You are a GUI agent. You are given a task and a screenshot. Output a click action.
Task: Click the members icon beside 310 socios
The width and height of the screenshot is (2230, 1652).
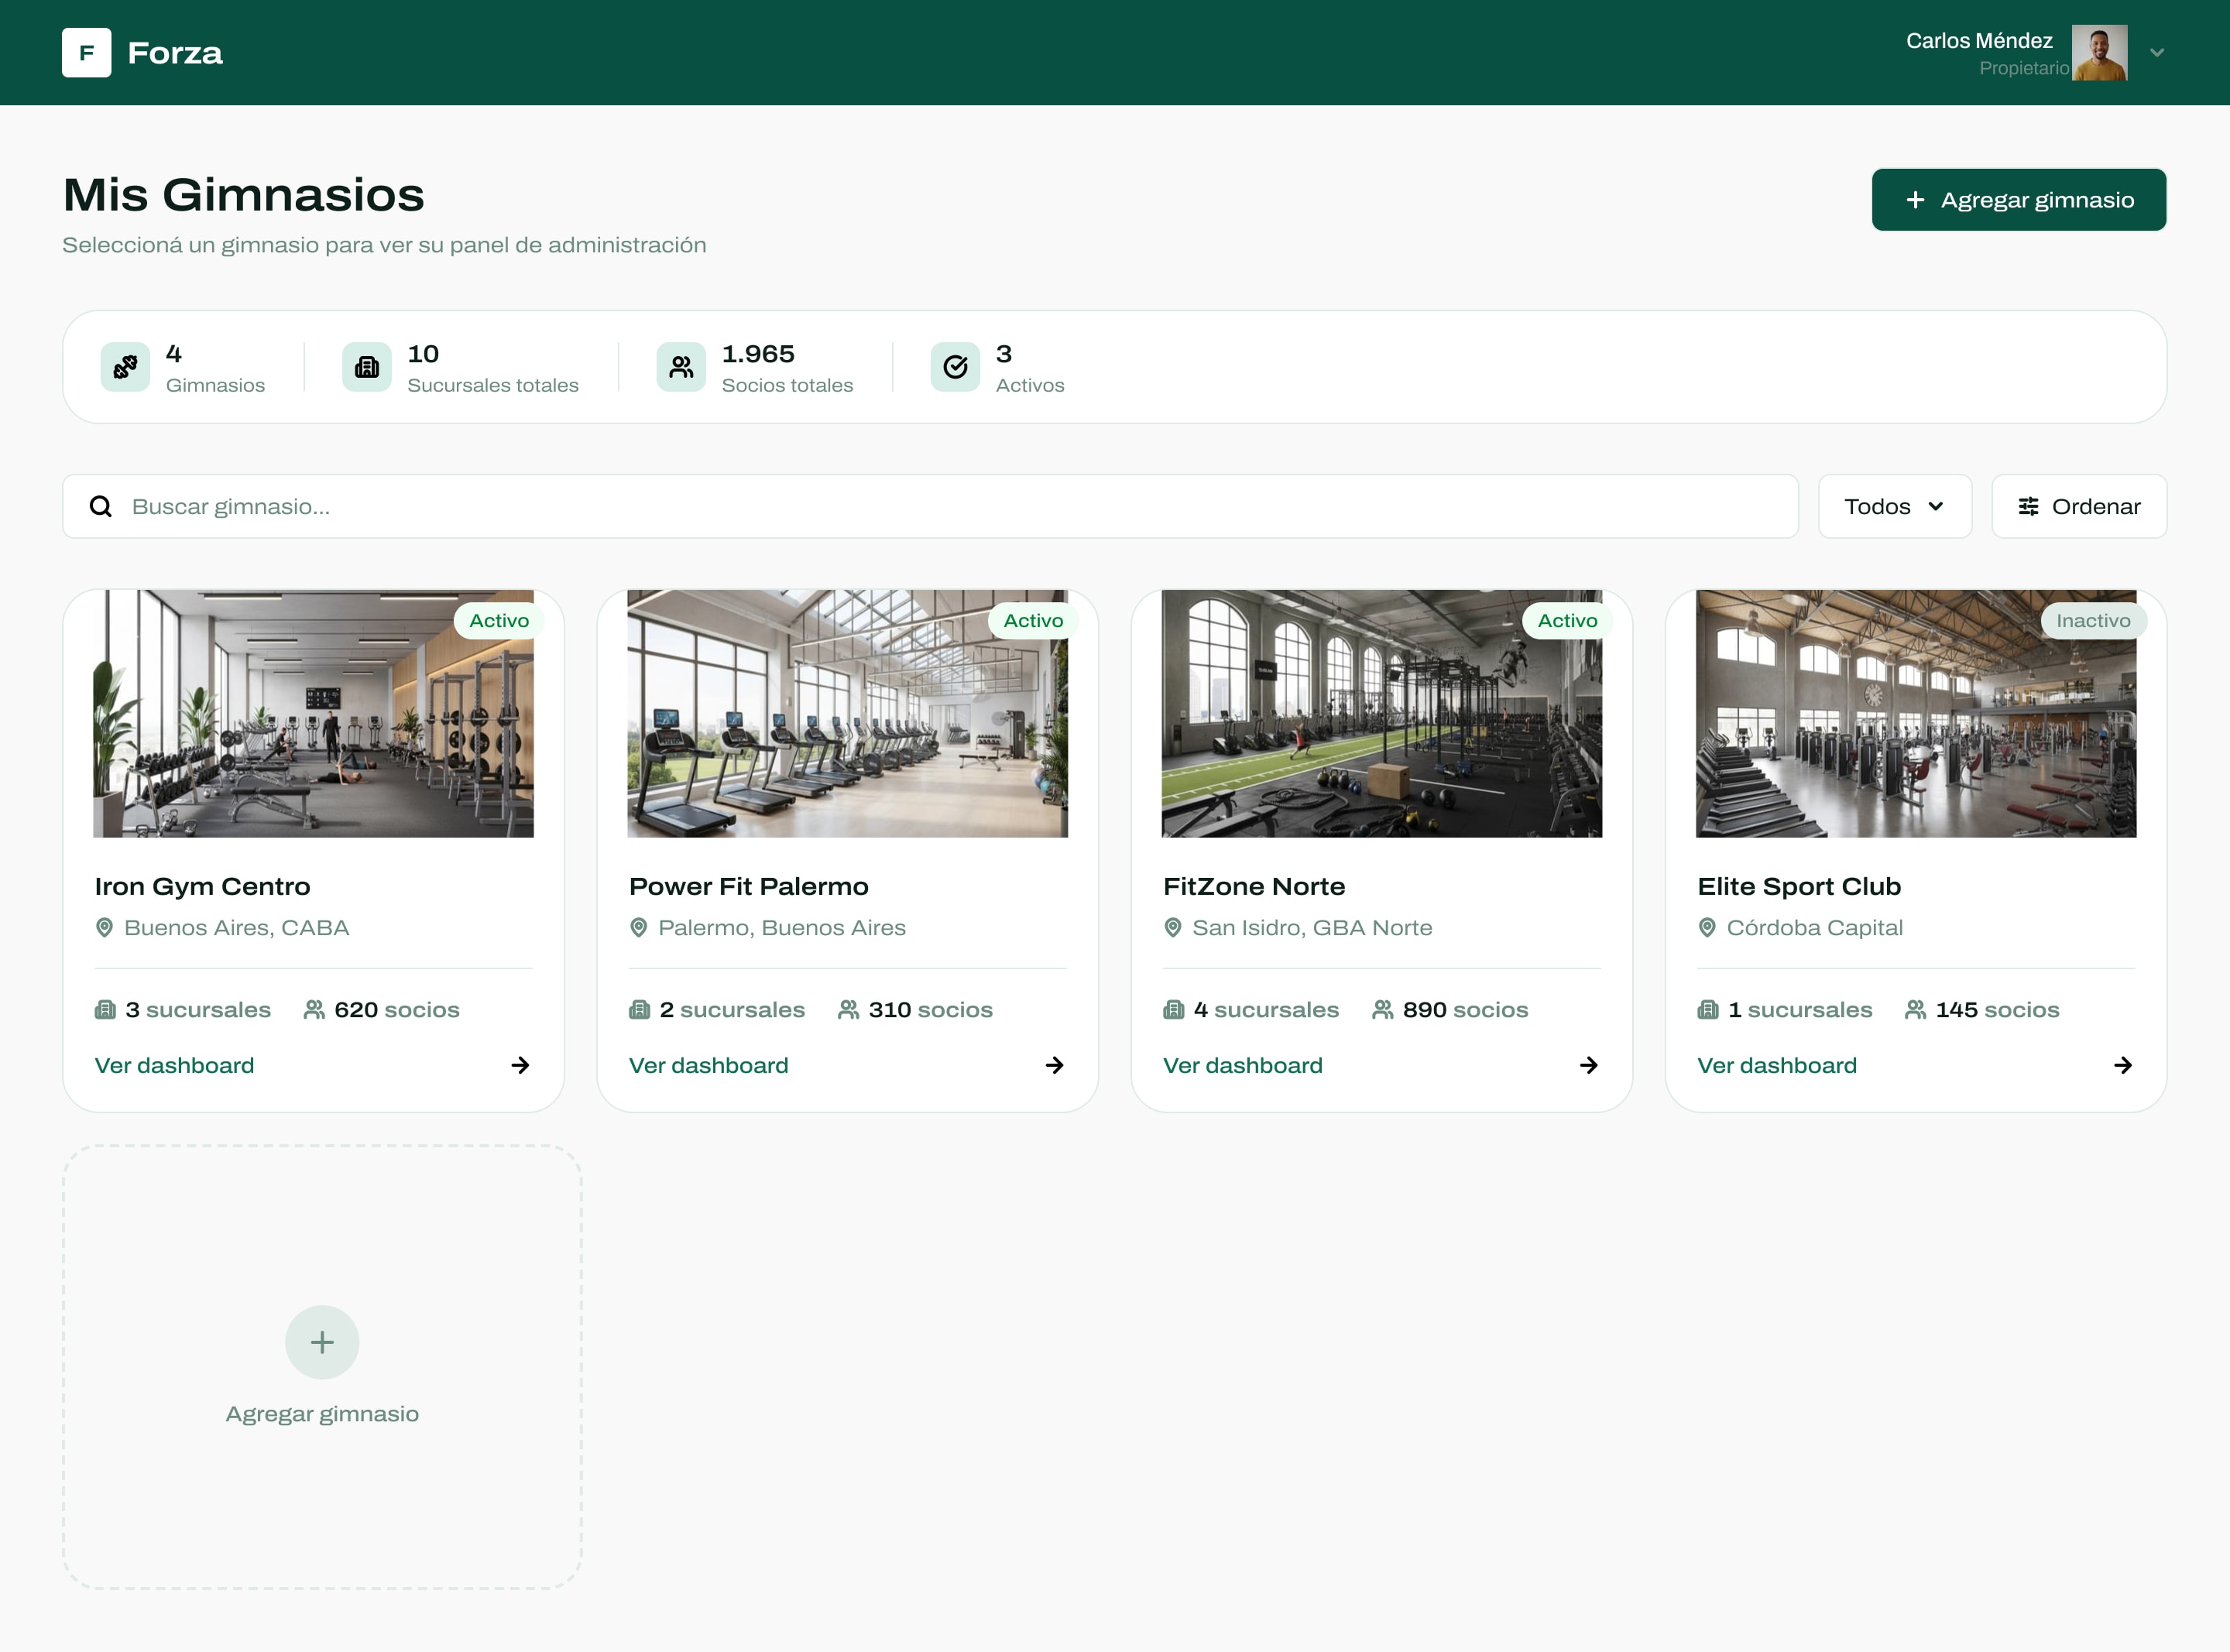point(848,1009)
